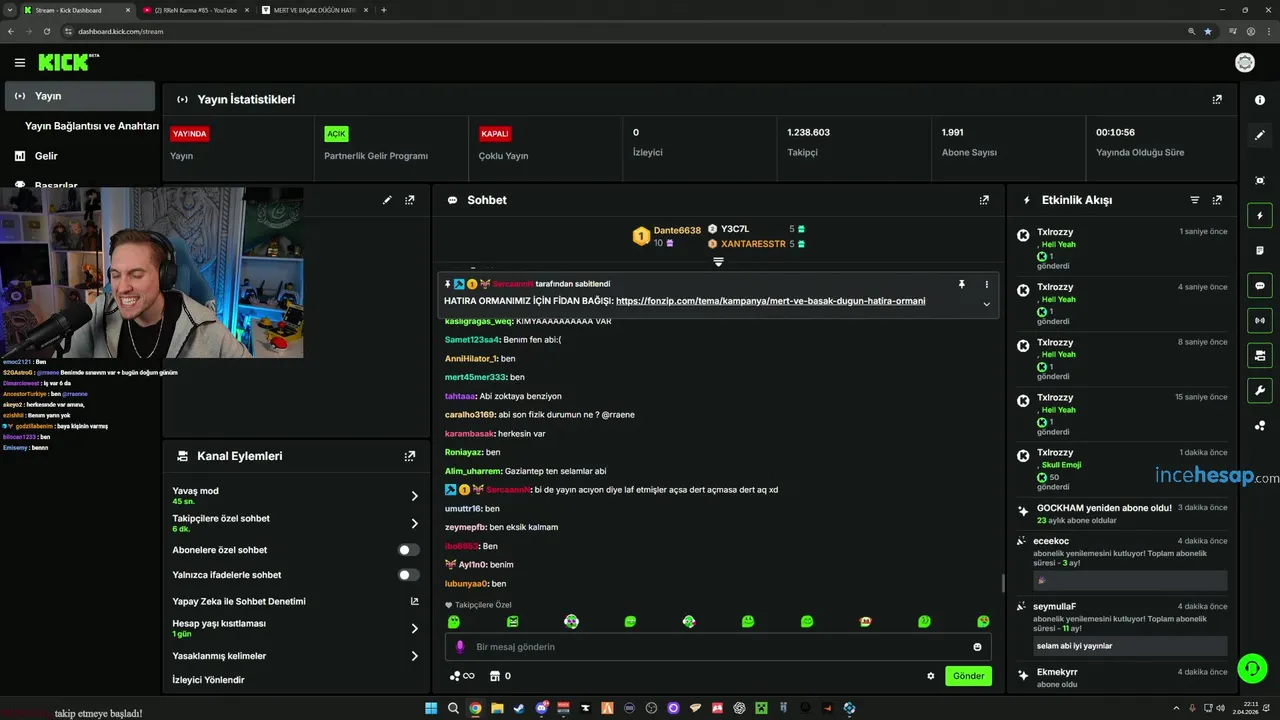Click the green support headset button
The height and width of the screenshot is (720, 1280).
1251,667
